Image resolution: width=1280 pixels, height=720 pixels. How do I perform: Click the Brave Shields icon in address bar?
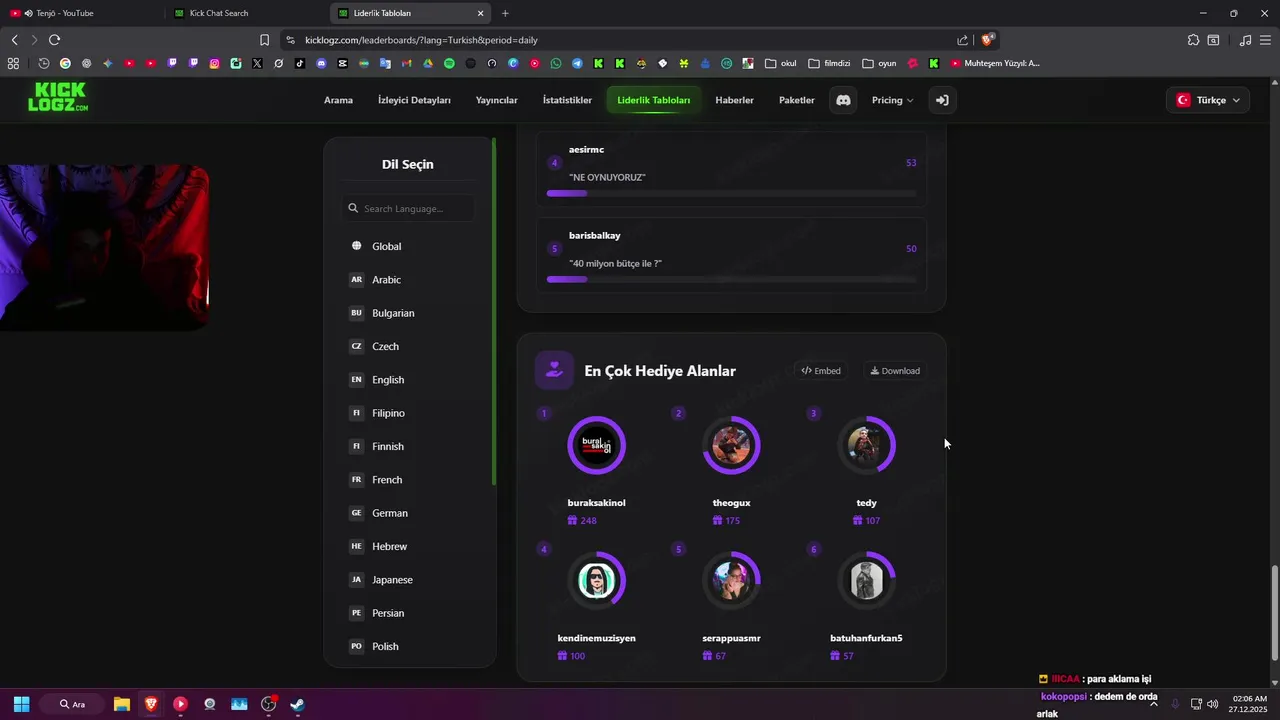click(987, 40)
